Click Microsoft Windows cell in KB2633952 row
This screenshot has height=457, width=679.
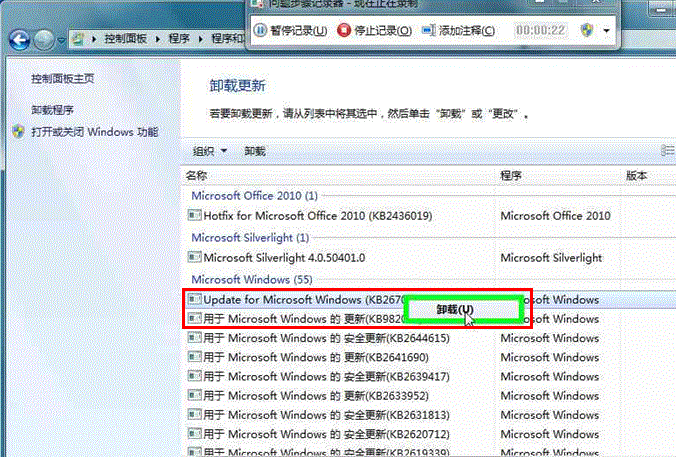[x=550, y=395]
